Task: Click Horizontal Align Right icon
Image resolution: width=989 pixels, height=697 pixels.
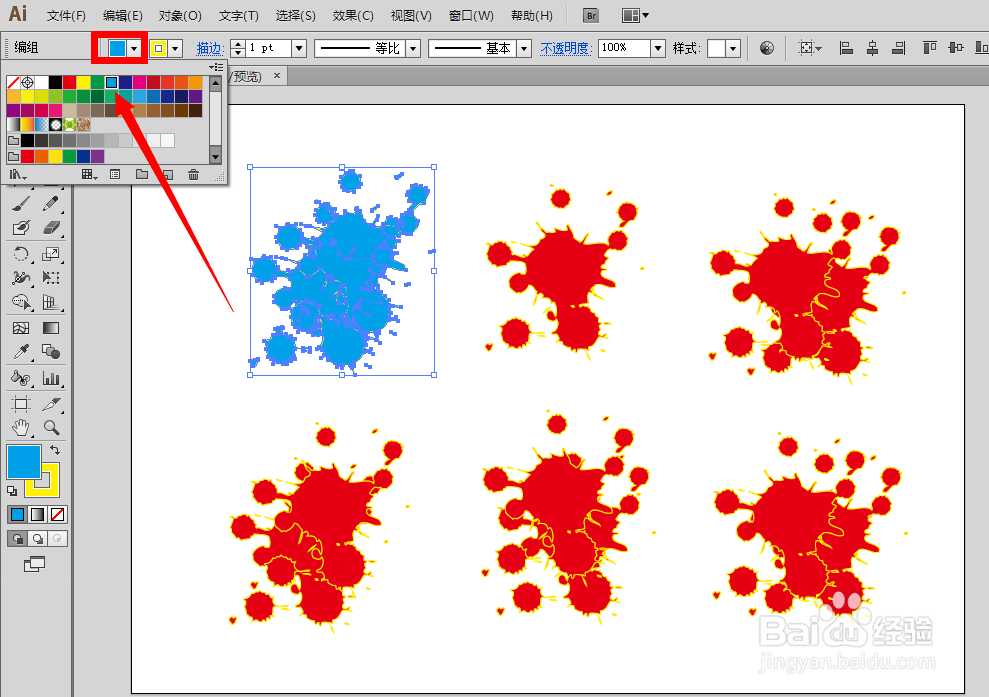Action: [899, 48]
